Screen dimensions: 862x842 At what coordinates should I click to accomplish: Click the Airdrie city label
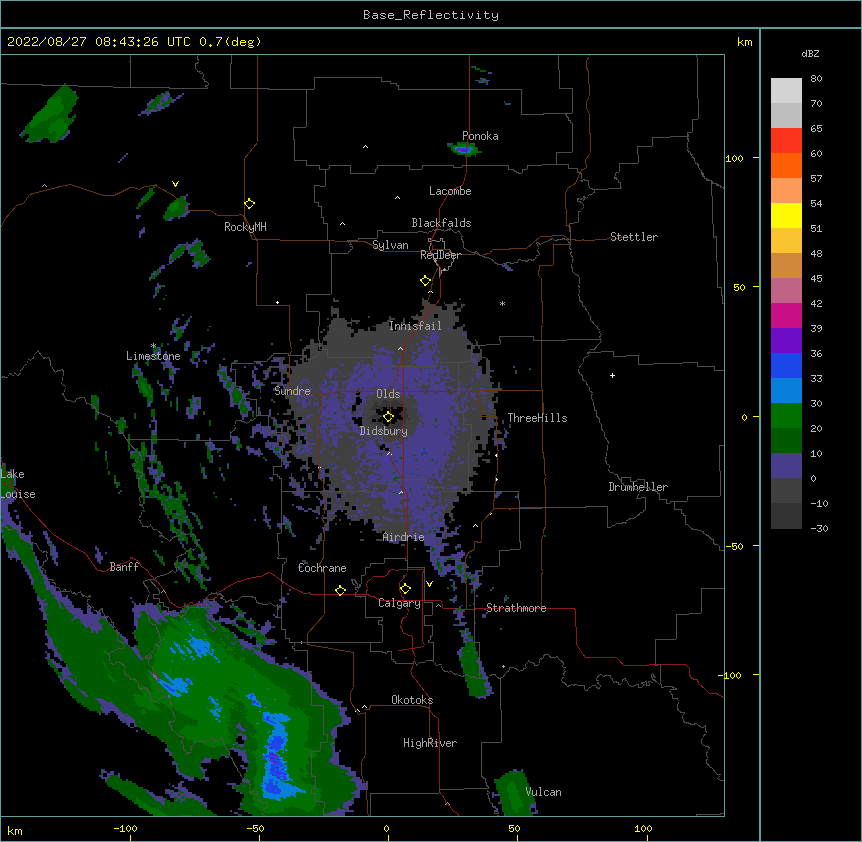click(404, 537)
